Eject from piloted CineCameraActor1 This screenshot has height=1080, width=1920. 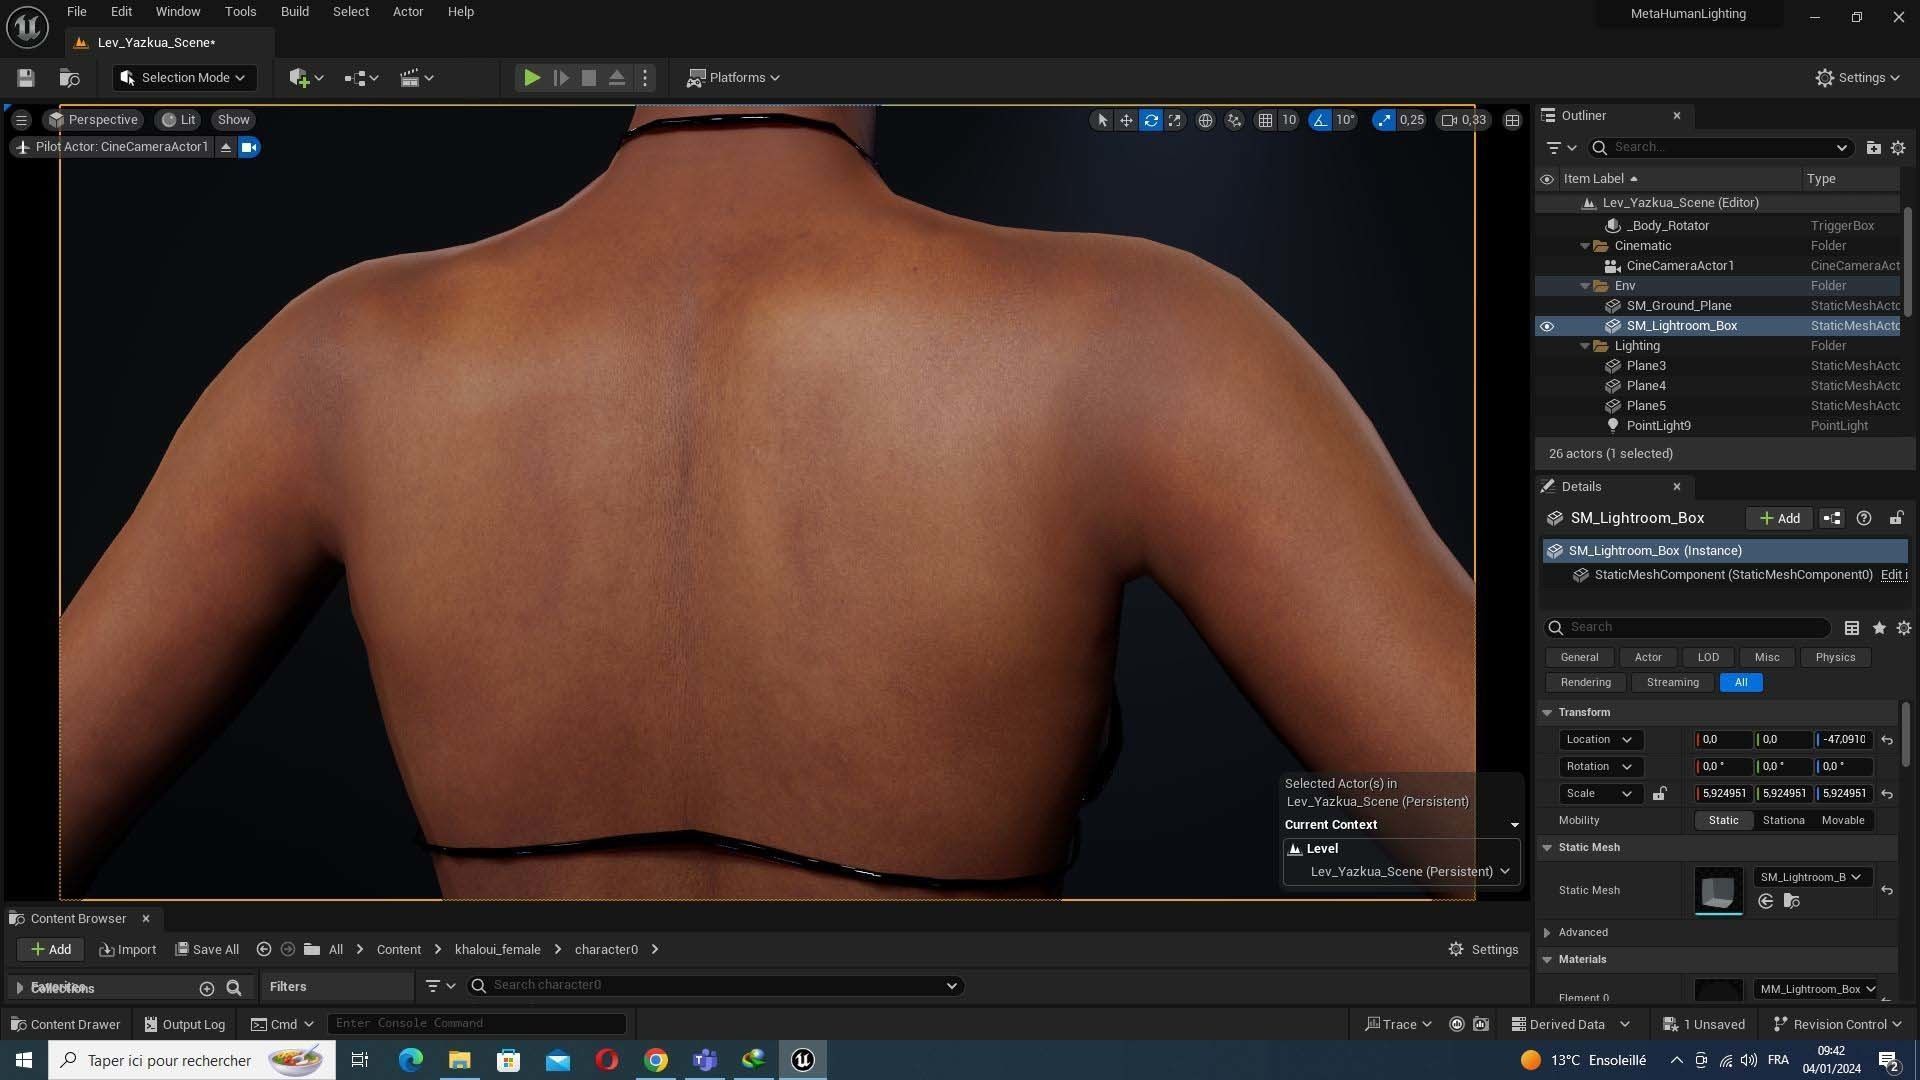(x=226, y=147)
